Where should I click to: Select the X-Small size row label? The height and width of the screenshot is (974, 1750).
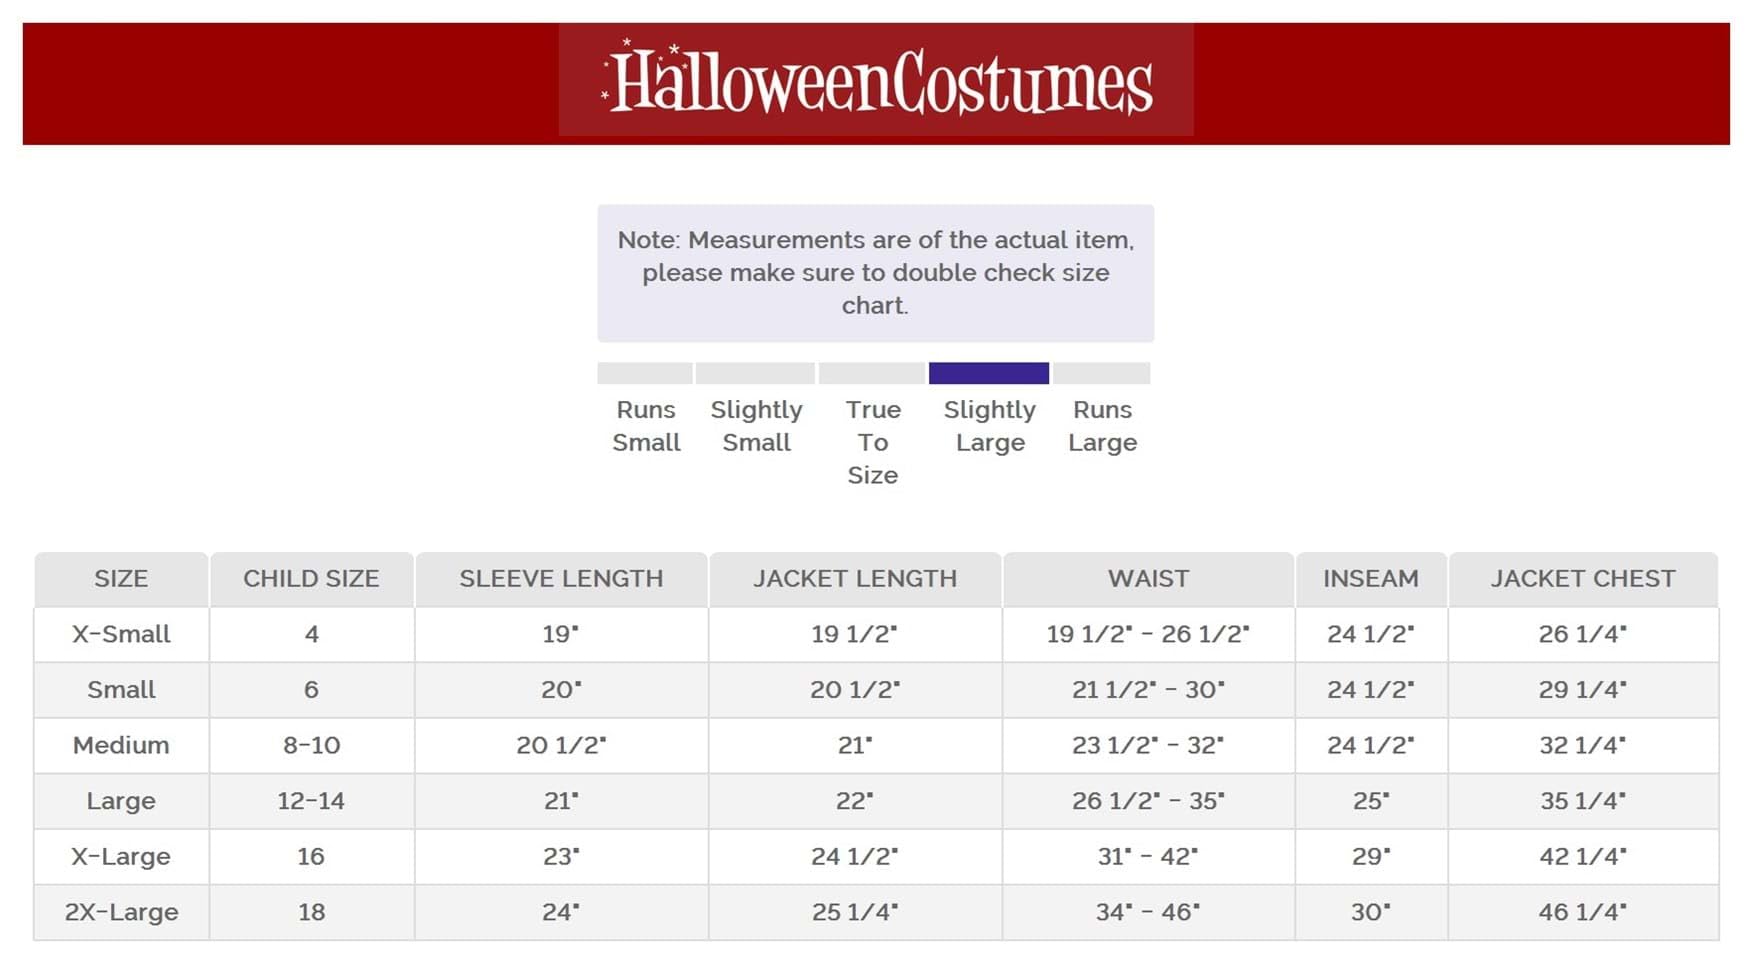pos(121,634)
